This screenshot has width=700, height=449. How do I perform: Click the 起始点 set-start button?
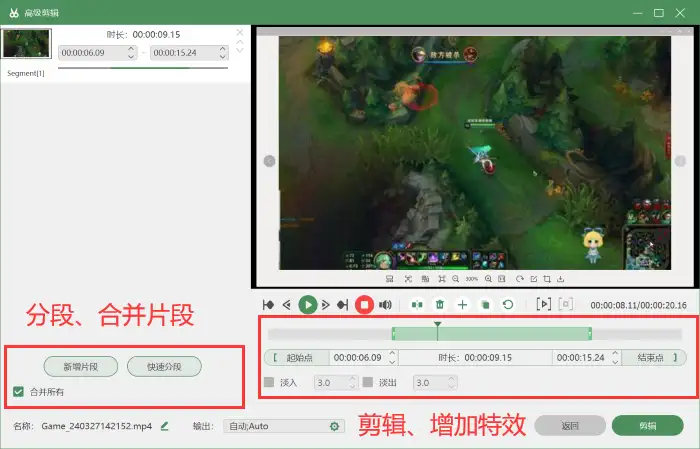[297, 358]
